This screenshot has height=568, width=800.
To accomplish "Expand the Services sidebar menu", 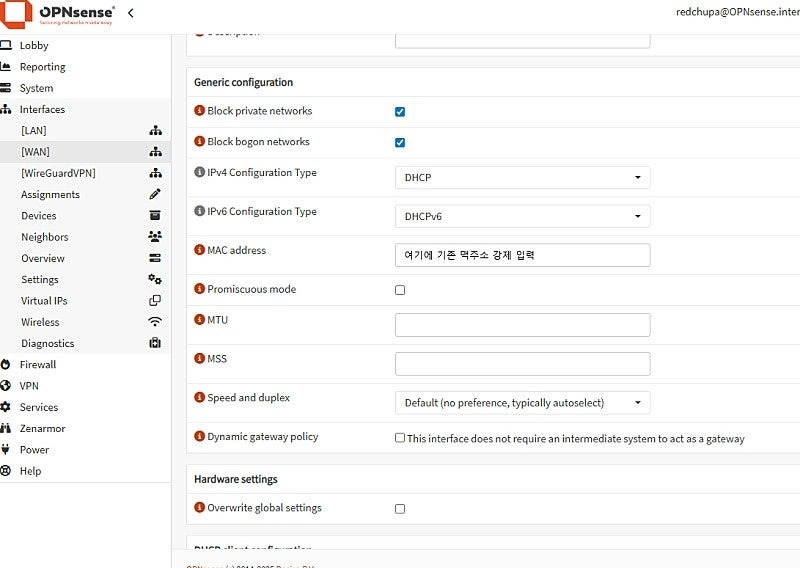I will [x=39, y=407].
